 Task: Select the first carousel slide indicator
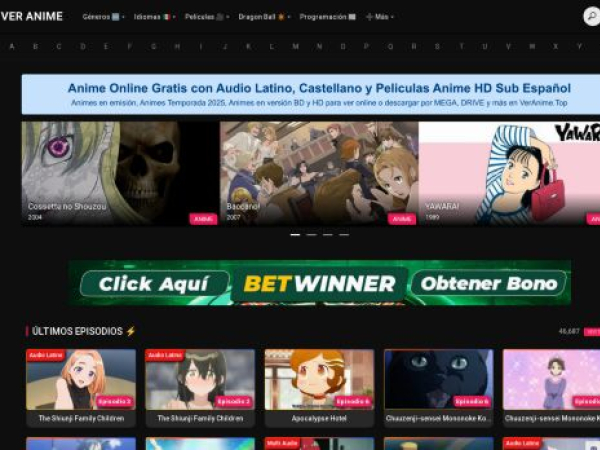point(295,235)
